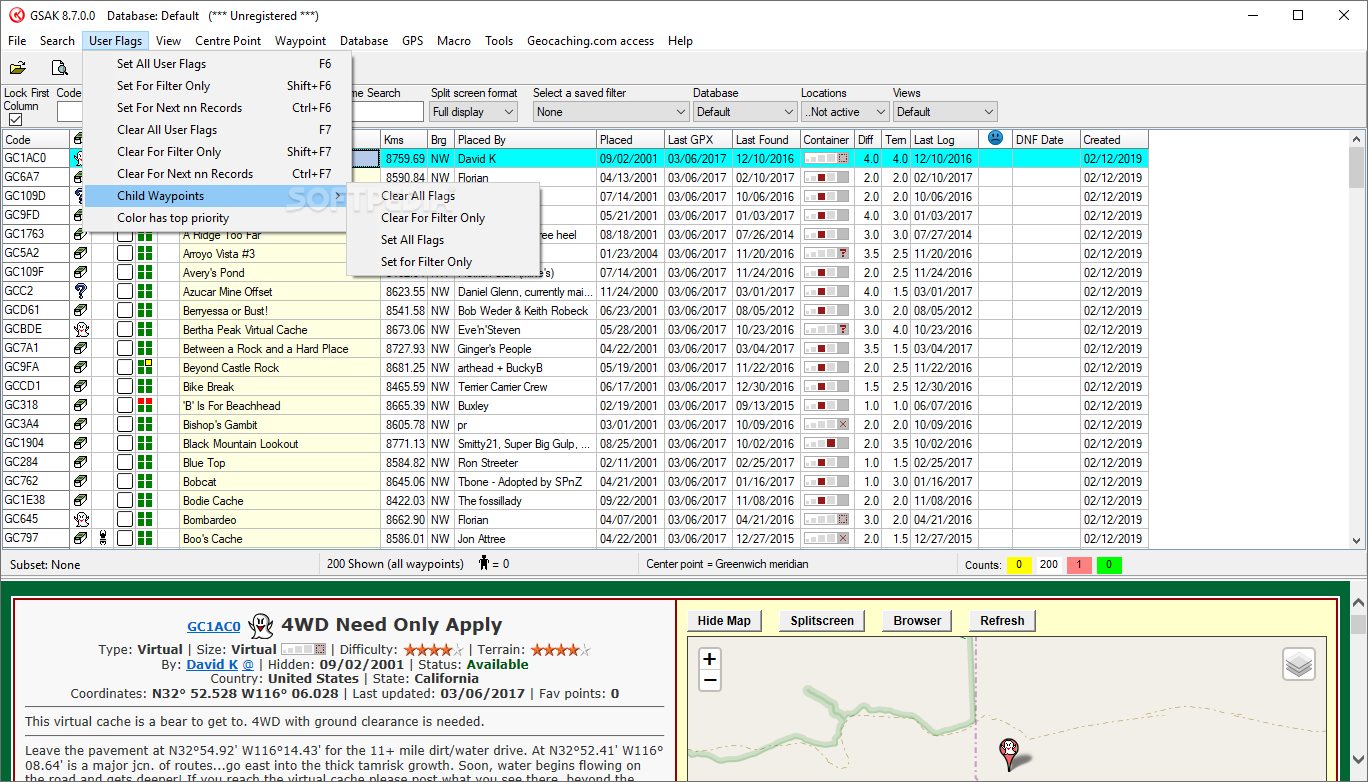The width and height of the screenshot is (1368, 782).
Task: Check the user flag for Berryessa or Bust!
Action: [125, 311]
